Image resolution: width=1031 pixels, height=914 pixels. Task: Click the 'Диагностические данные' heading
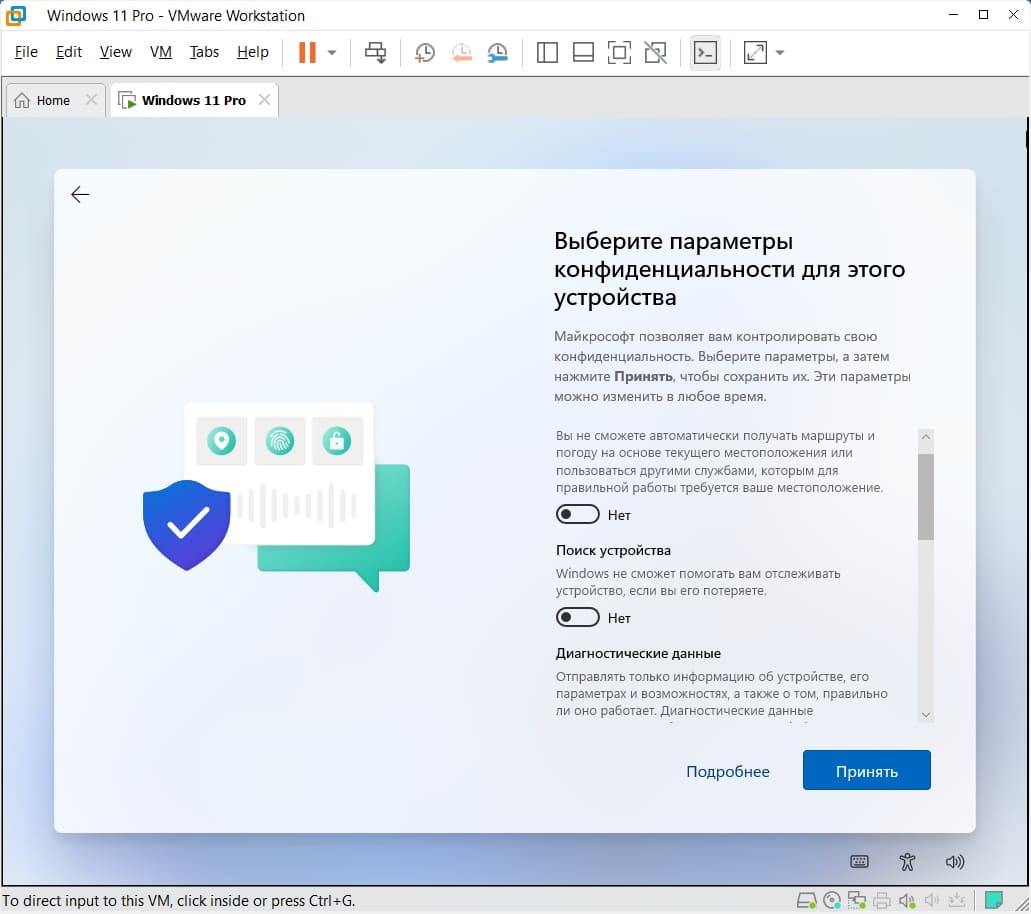(638, 654)
